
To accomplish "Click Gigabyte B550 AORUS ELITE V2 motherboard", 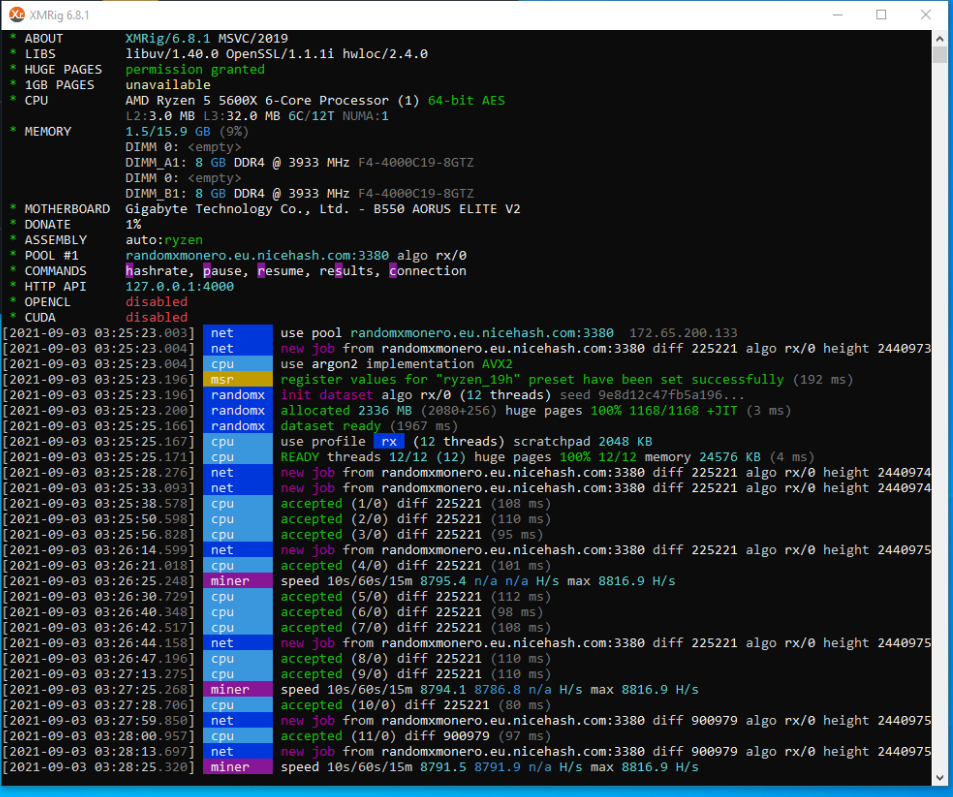I will point(323,209).
